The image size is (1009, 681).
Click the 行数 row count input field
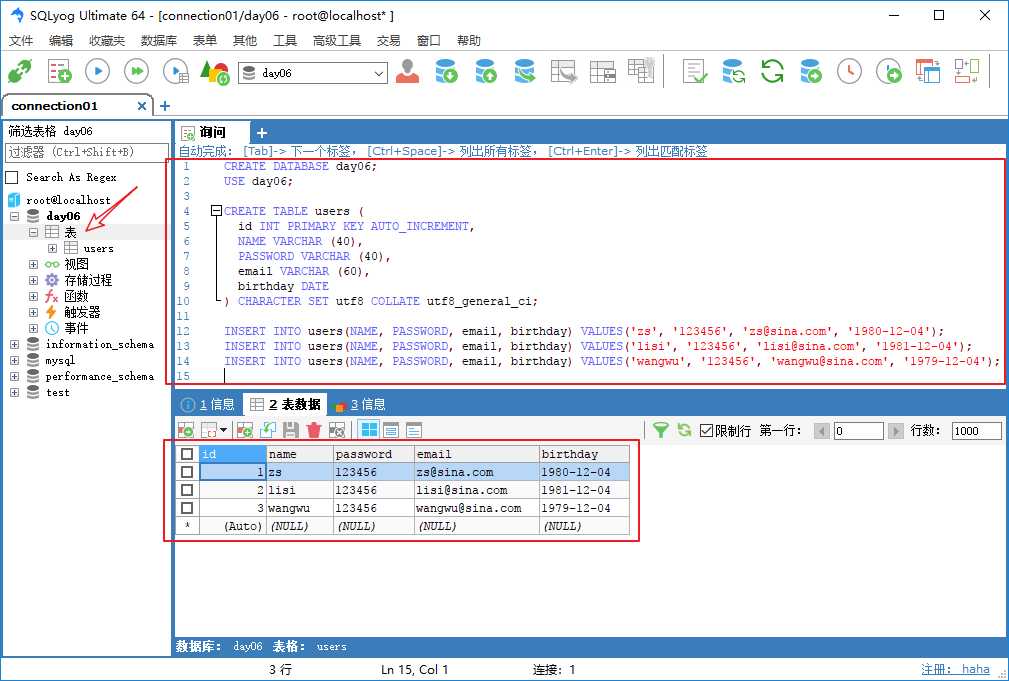point(976,431)
